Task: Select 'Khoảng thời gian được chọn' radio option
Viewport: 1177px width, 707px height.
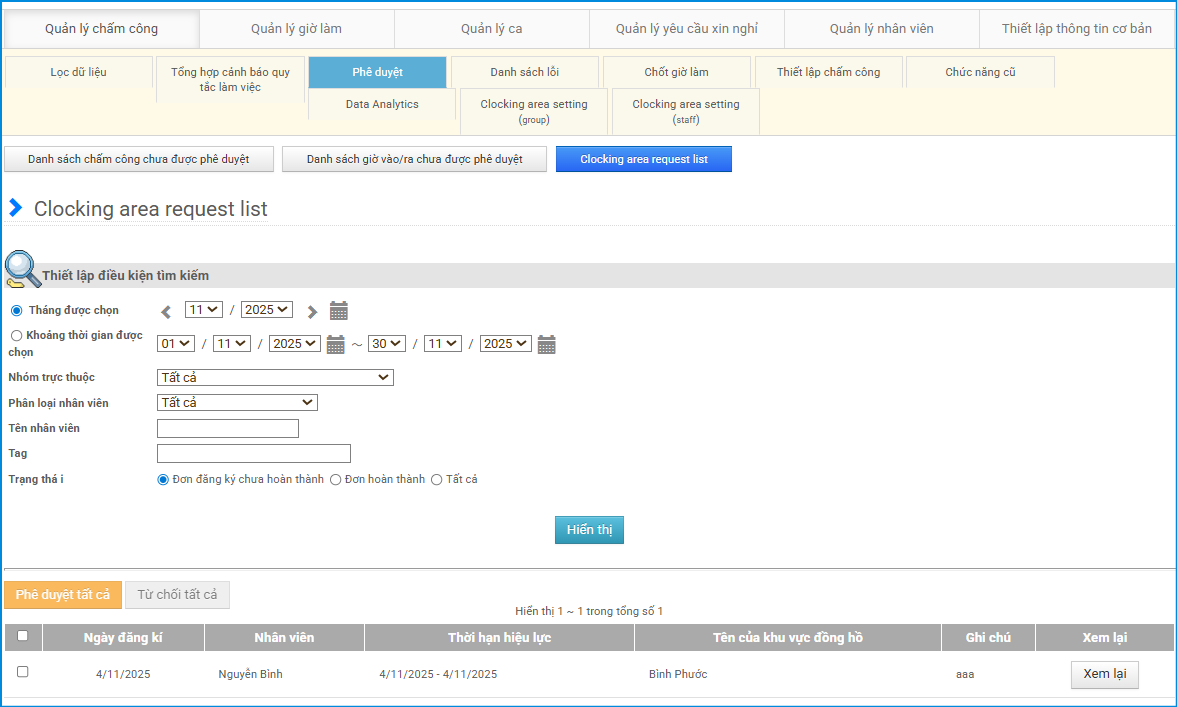Action: (x=16, y=336)
